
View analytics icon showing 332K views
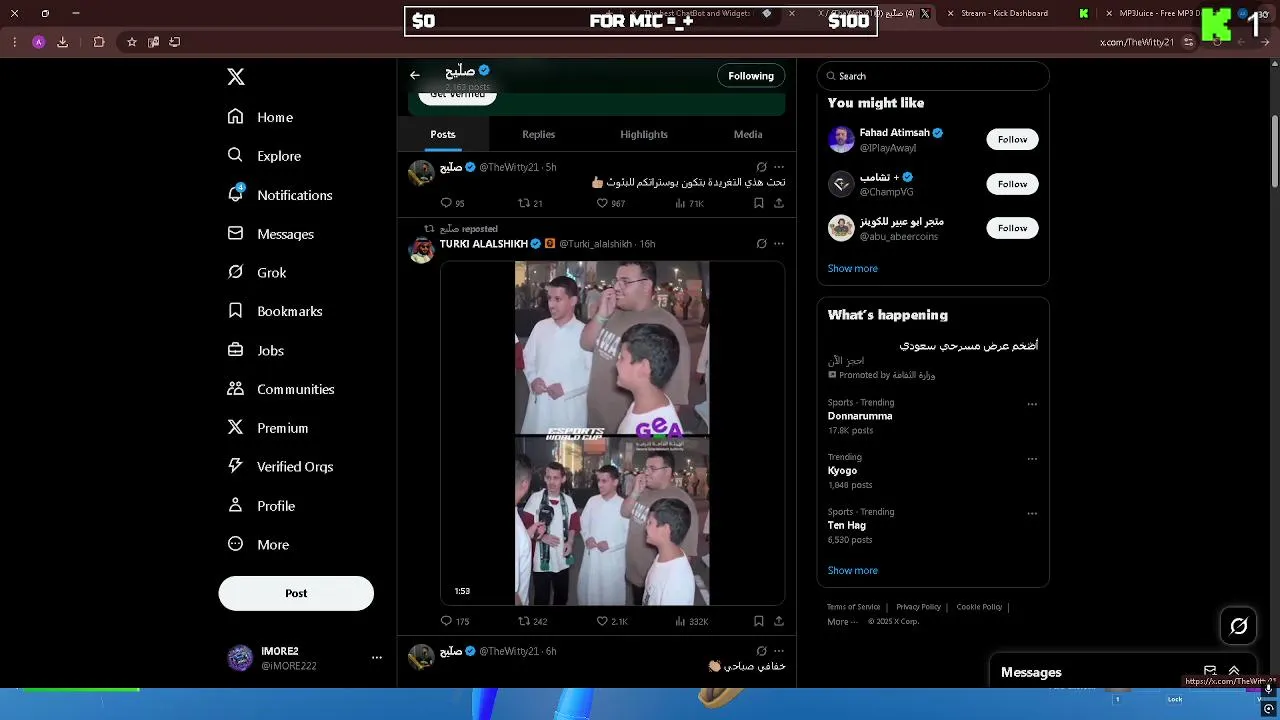tap(680, 621)
